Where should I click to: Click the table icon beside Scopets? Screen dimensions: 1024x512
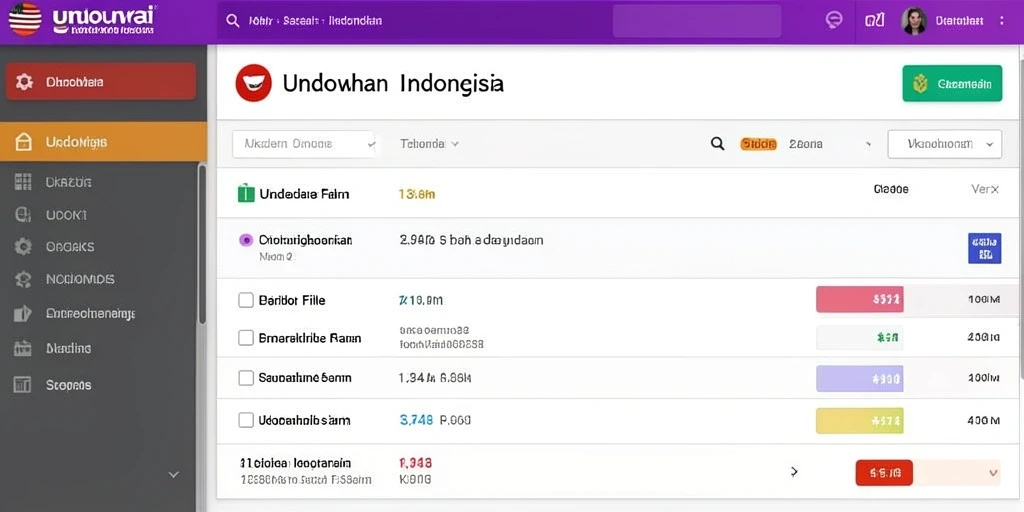click(23, 385)
